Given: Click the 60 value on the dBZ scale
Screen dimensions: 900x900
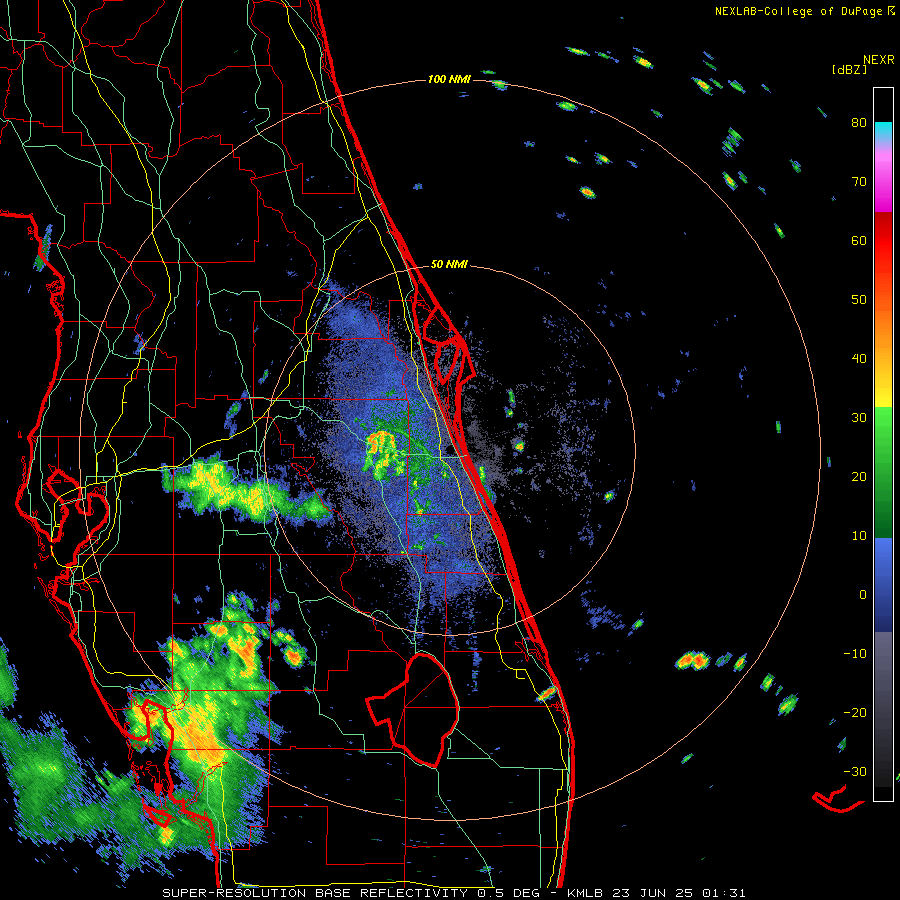Looking at the screenshot, I should 859,240.
